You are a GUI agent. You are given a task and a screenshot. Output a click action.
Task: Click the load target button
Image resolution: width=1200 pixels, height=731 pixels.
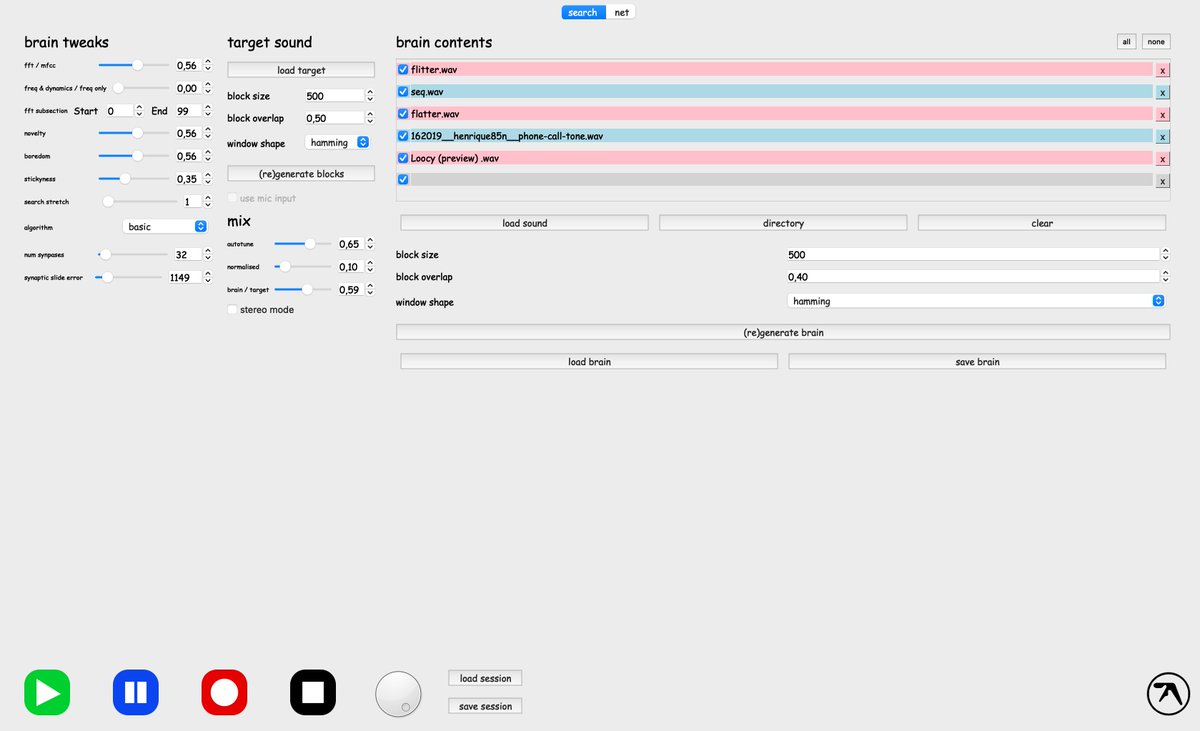click(301, 70)
